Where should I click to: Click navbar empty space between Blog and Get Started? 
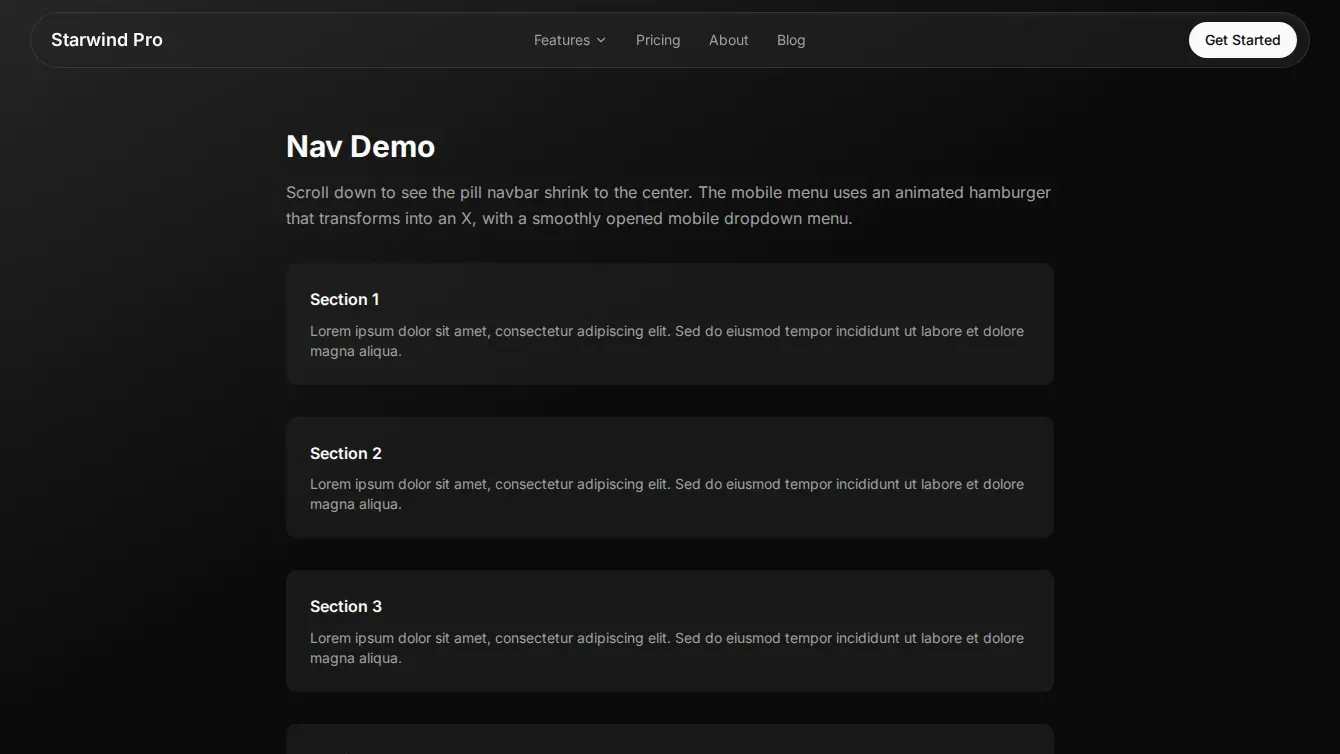1000,40
